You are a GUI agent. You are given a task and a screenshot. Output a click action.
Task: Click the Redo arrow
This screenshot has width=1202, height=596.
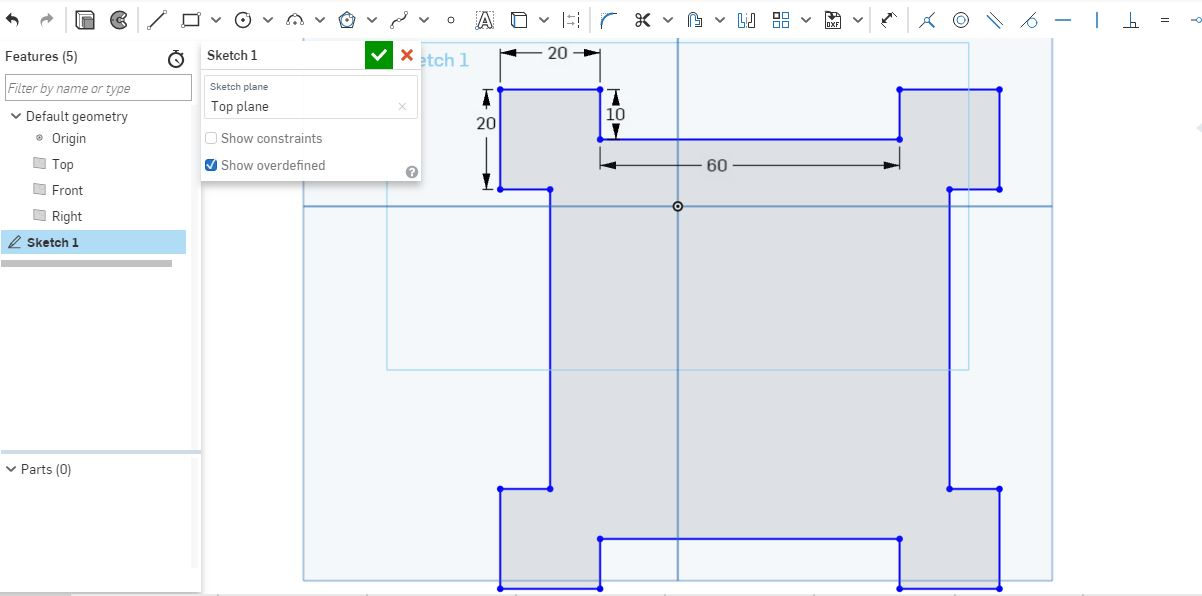coord(46,20)
